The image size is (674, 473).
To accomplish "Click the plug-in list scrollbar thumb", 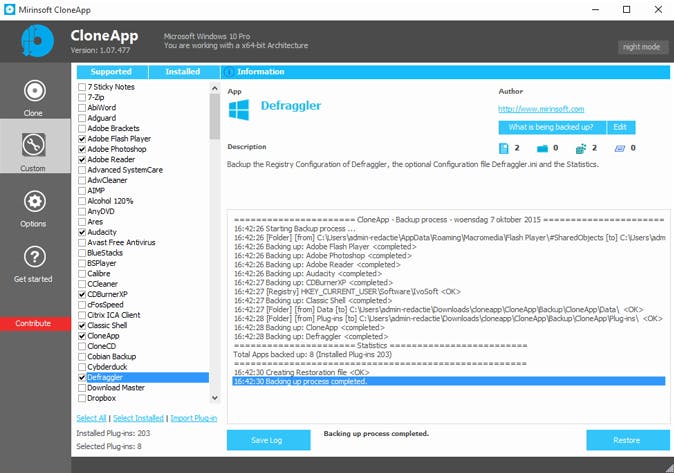I will coord(214,116).
